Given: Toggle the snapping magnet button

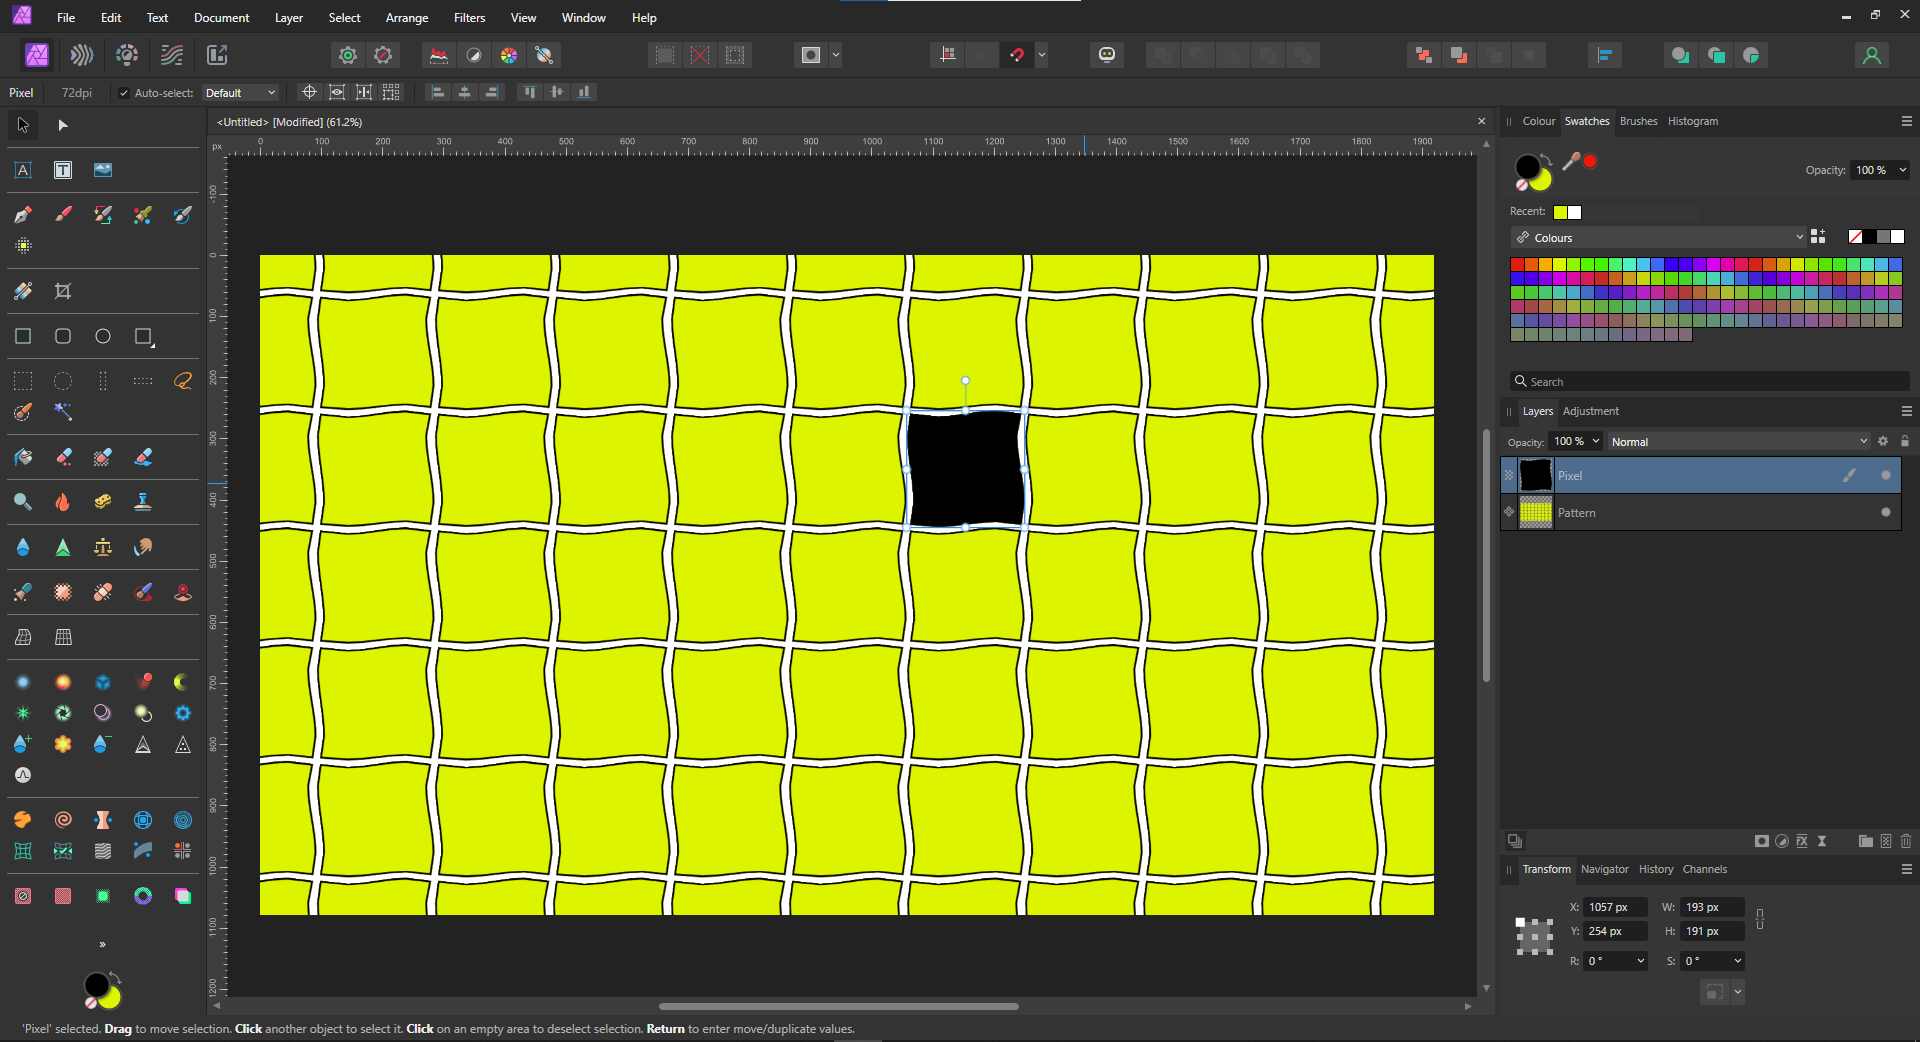Looking at the screenshot, I should (1017, 55).
